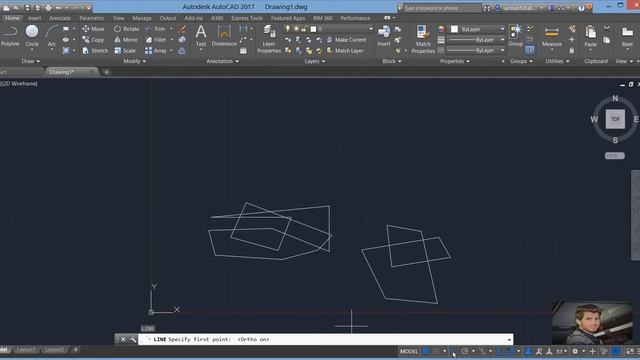Open the Parametric ribbon tab
Screen dimensions: 640x360
(x=91, y=18)
